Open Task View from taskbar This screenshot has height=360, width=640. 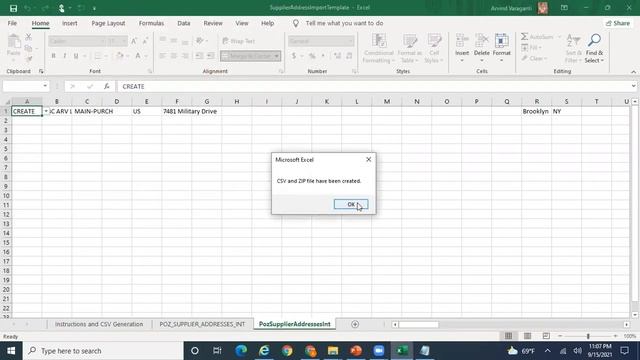pos(217,351)
